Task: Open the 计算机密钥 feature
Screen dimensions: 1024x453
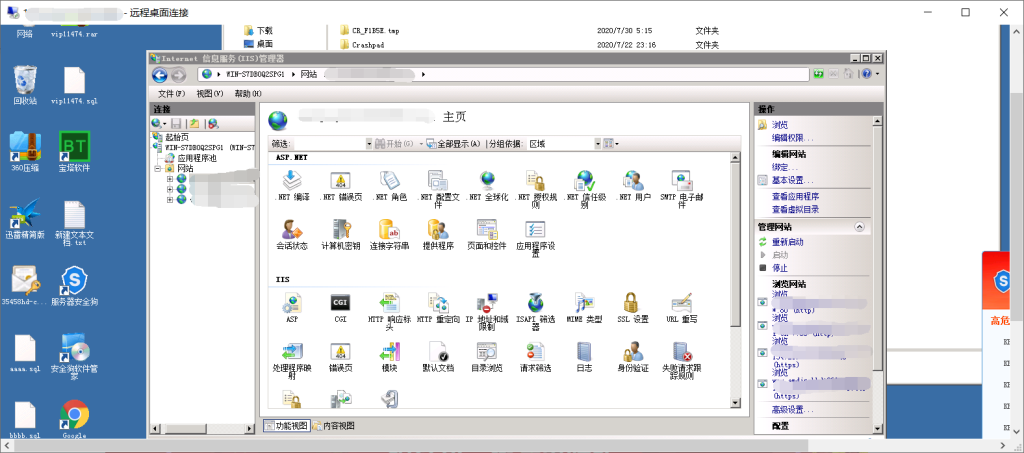Action: coord(340,235)
